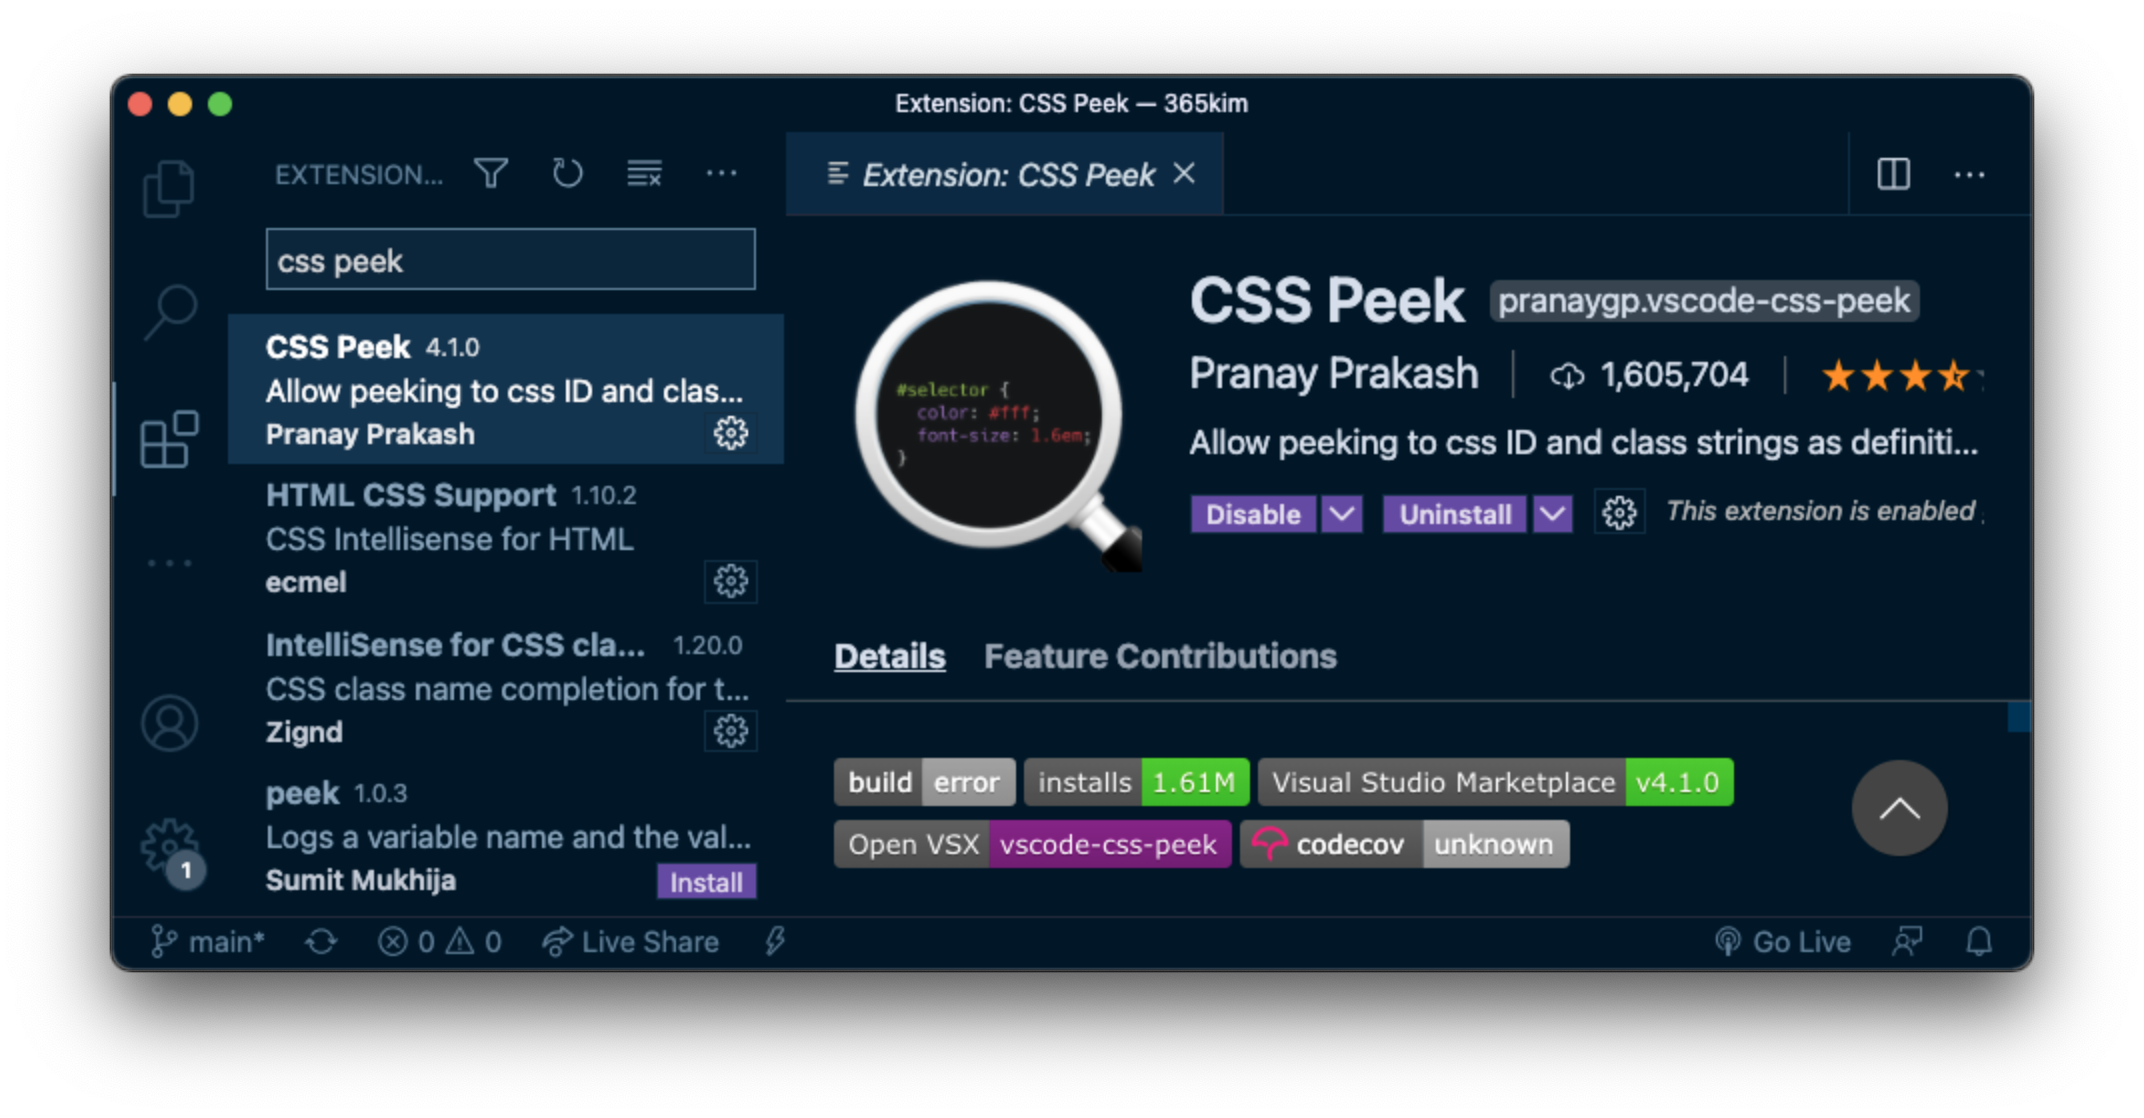Select the Details tab
Viewport: 2144px width, 1118px height.
[x=889, y=656]
